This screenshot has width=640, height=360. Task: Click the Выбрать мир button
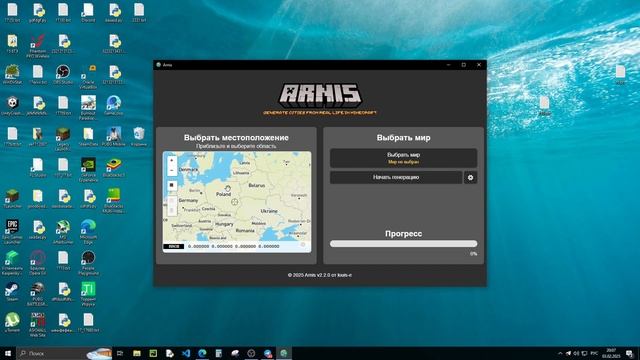pos(403,158)
